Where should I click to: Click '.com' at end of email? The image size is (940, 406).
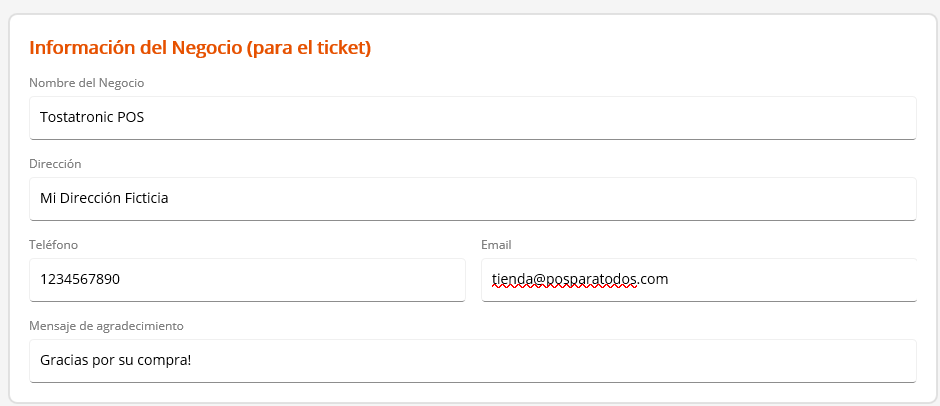pos(653,279)
